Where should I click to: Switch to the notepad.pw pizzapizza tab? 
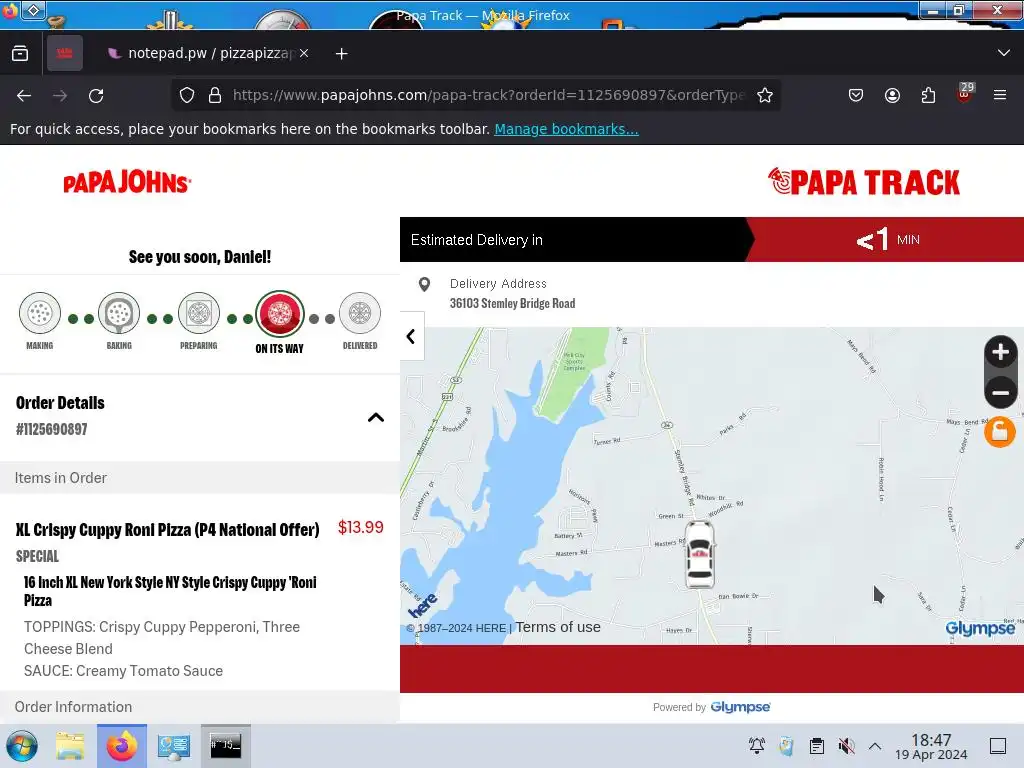[201, 54]
